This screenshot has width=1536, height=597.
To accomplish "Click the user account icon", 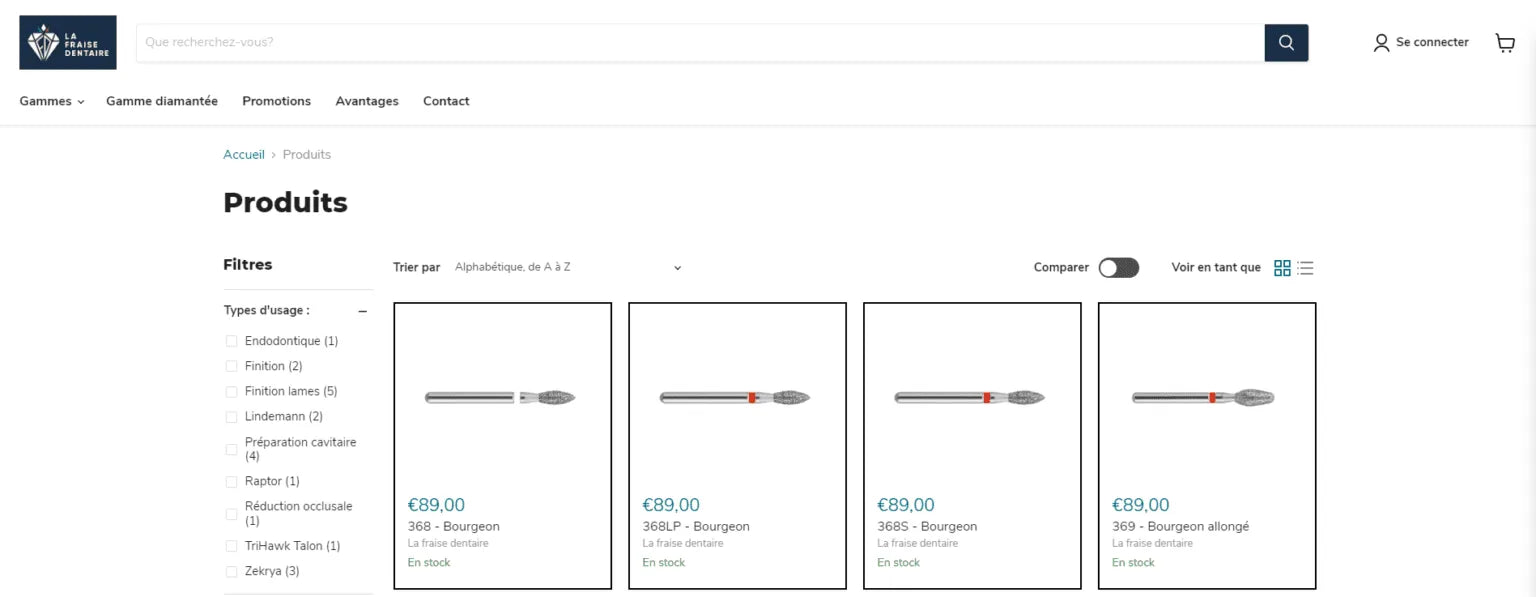I will 1381,42.
